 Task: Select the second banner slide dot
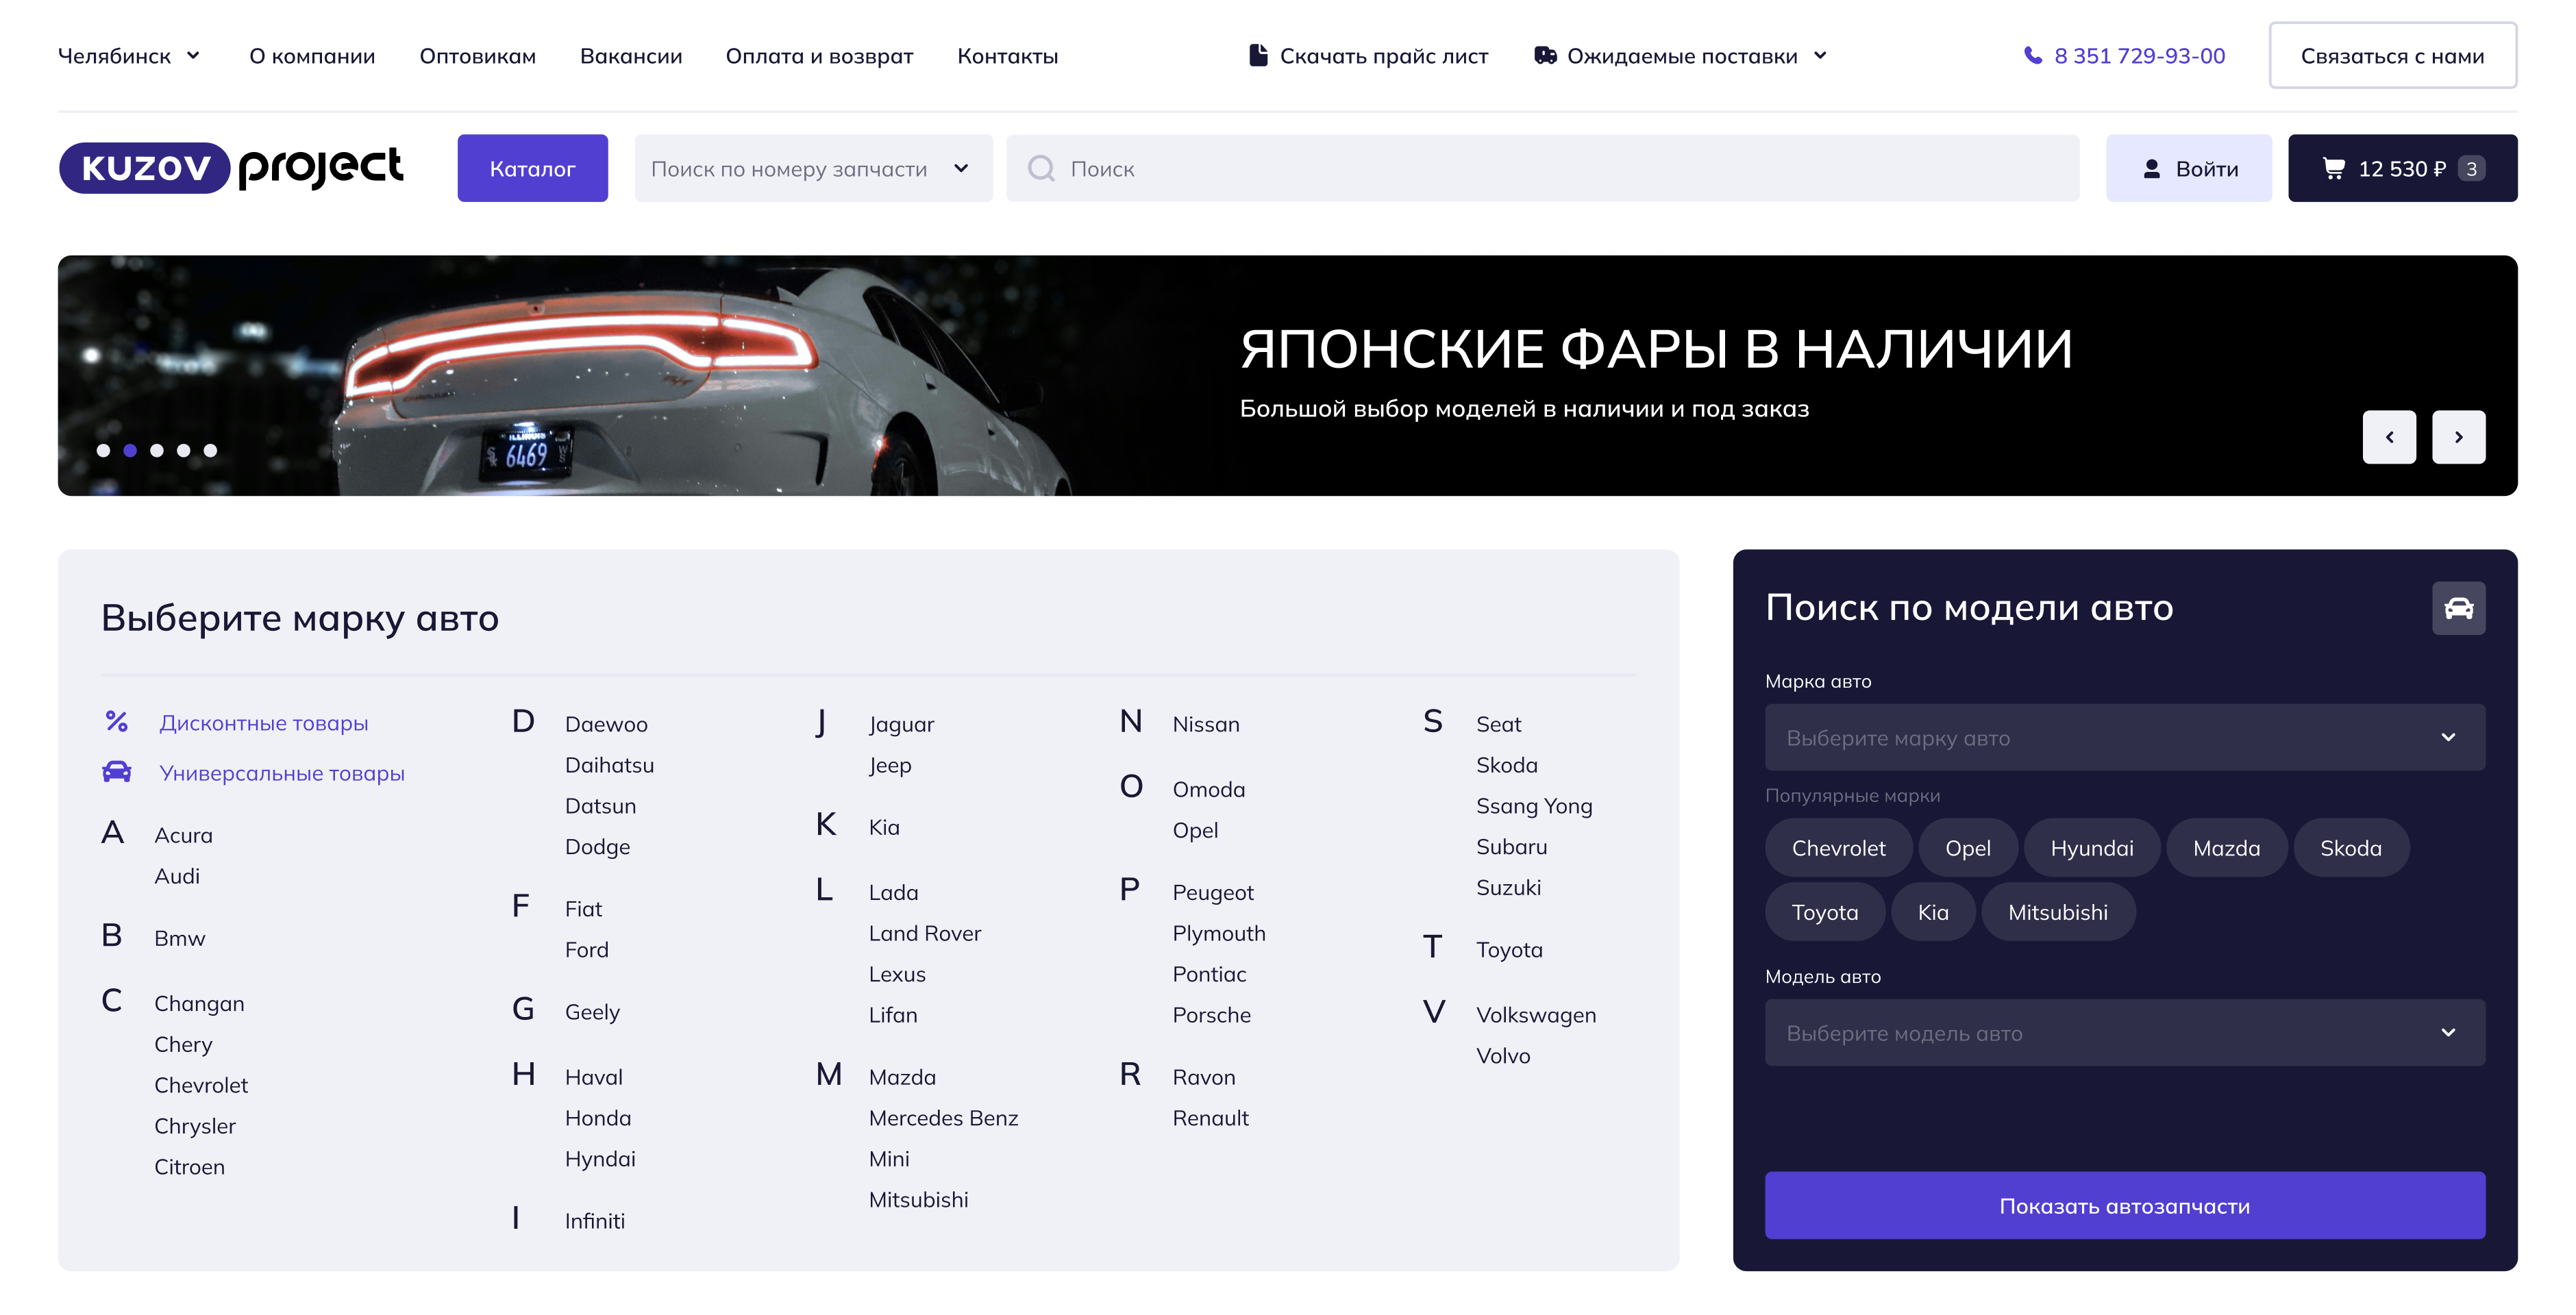pyautogui.click(x=130, y=450)
